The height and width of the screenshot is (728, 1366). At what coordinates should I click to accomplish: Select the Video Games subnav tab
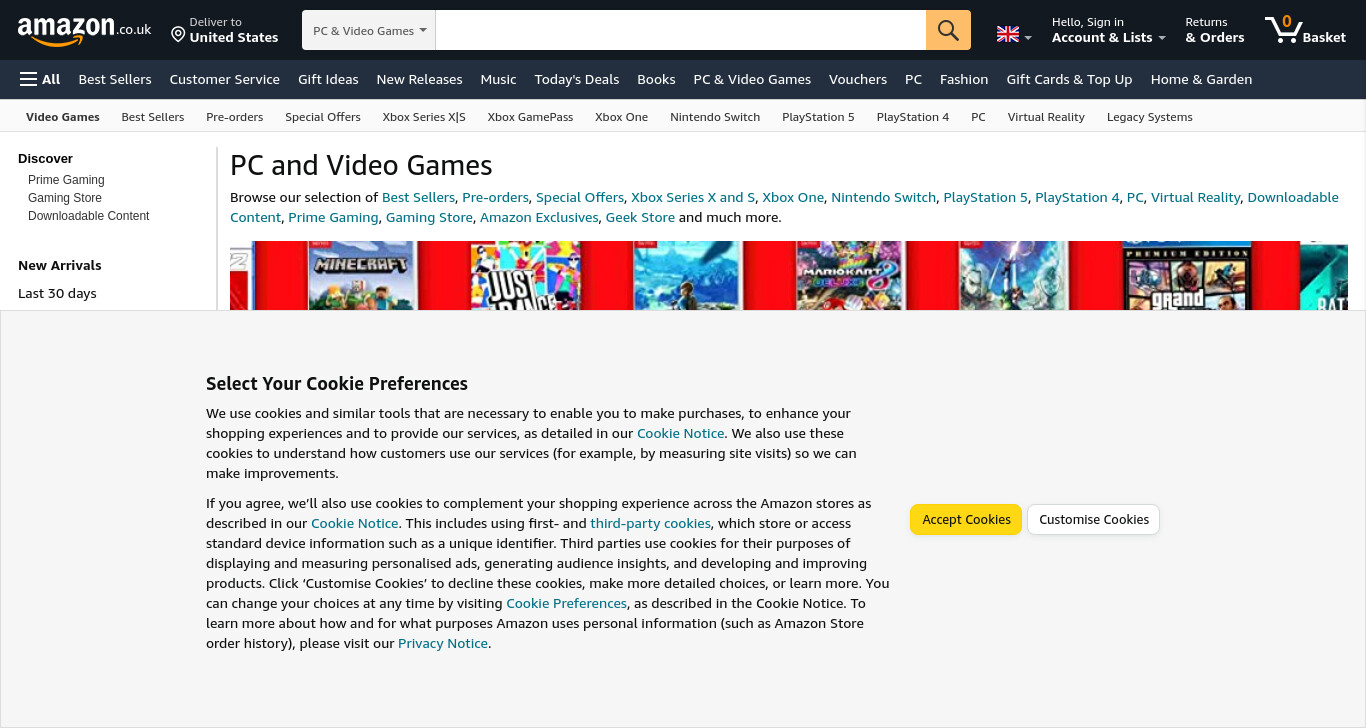[63, 117]
